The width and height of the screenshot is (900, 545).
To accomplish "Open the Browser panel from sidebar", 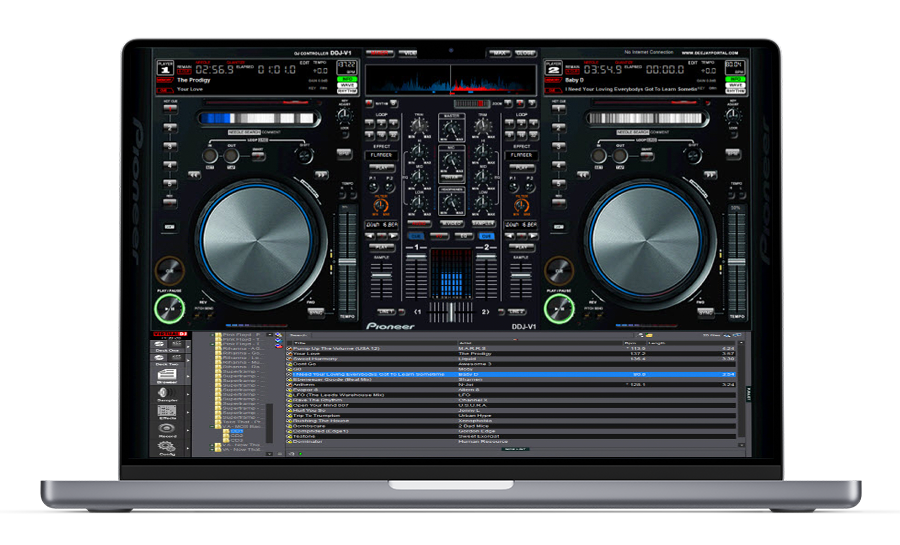I will [167, 377].
